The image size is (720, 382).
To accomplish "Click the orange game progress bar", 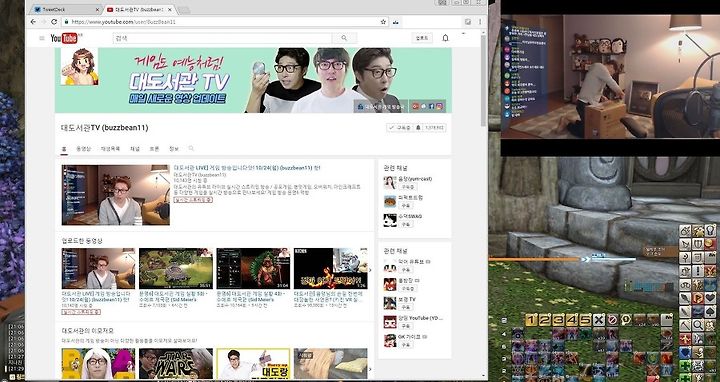I will (x=535, y=259).
